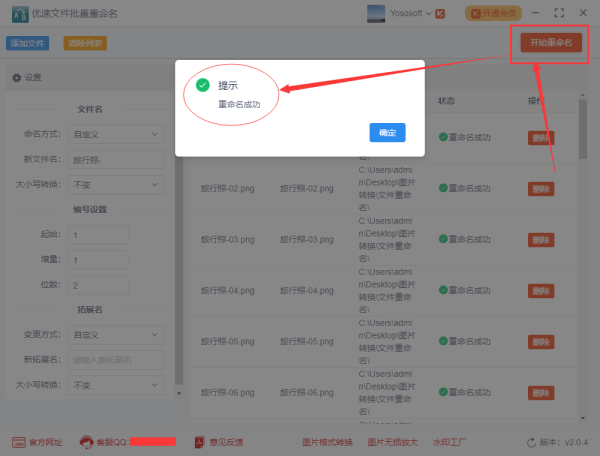Click the fullscreen window icon
This screenshot has height=456, width=600.
(559, 13)
